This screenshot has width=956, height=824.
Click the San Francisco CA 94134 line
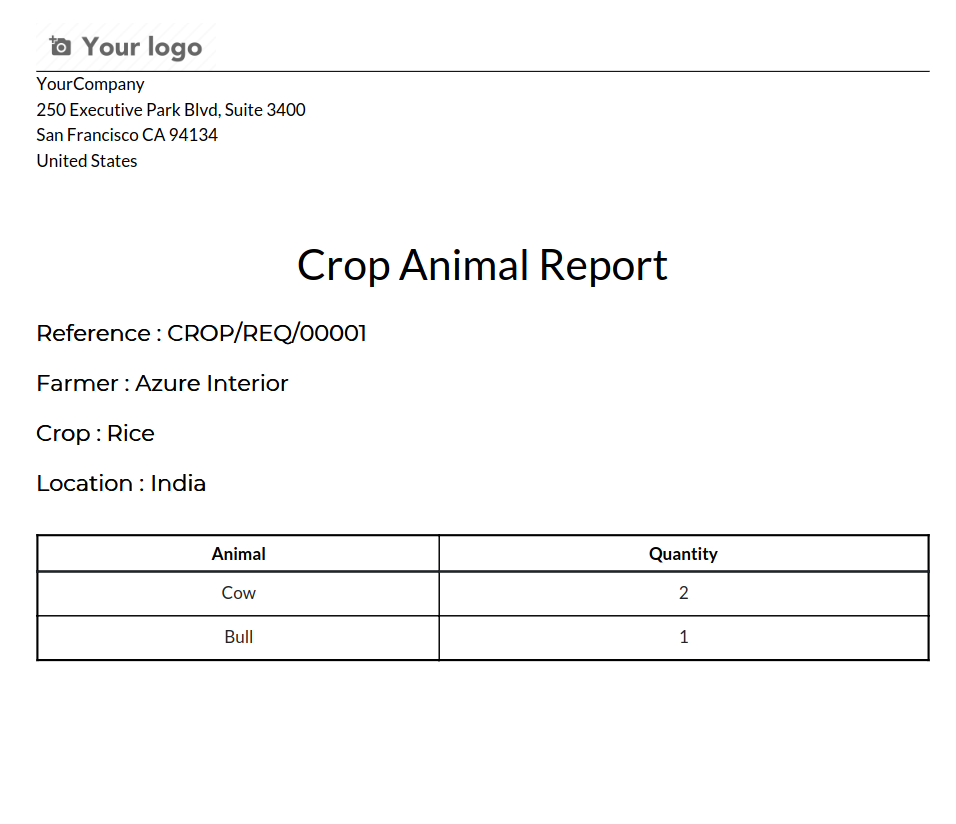(127, 135)
